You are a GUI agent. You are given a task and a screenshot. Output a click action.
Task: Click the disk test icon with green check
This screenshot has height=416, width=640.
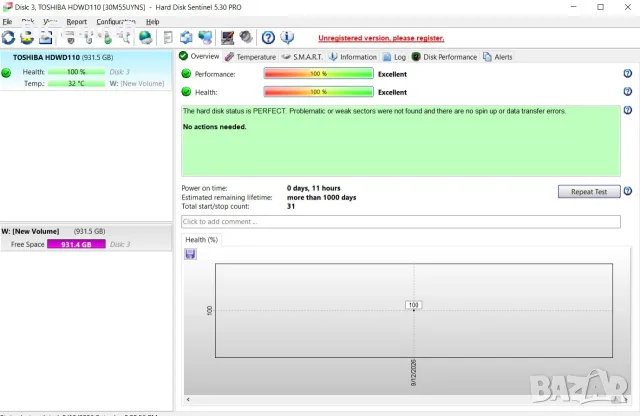click(x=107, y=38)
